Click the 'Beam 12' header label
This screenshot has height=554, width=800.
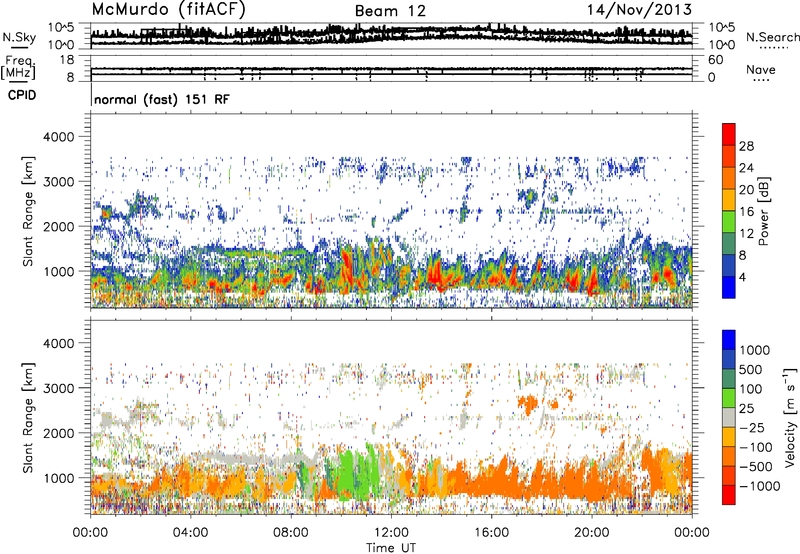390,11
